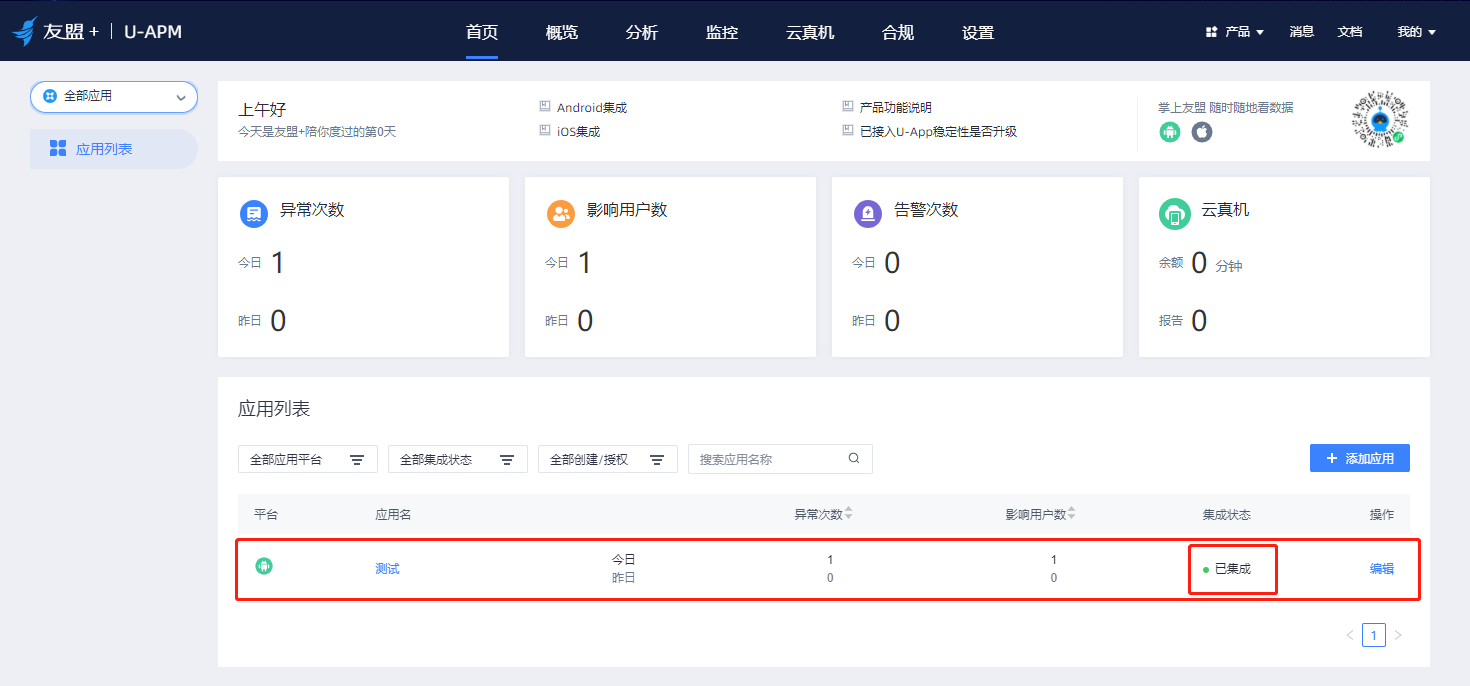Click the blue 异常次数 card icon
Screen dimensions: 1470x686
[x=254, y=213]
